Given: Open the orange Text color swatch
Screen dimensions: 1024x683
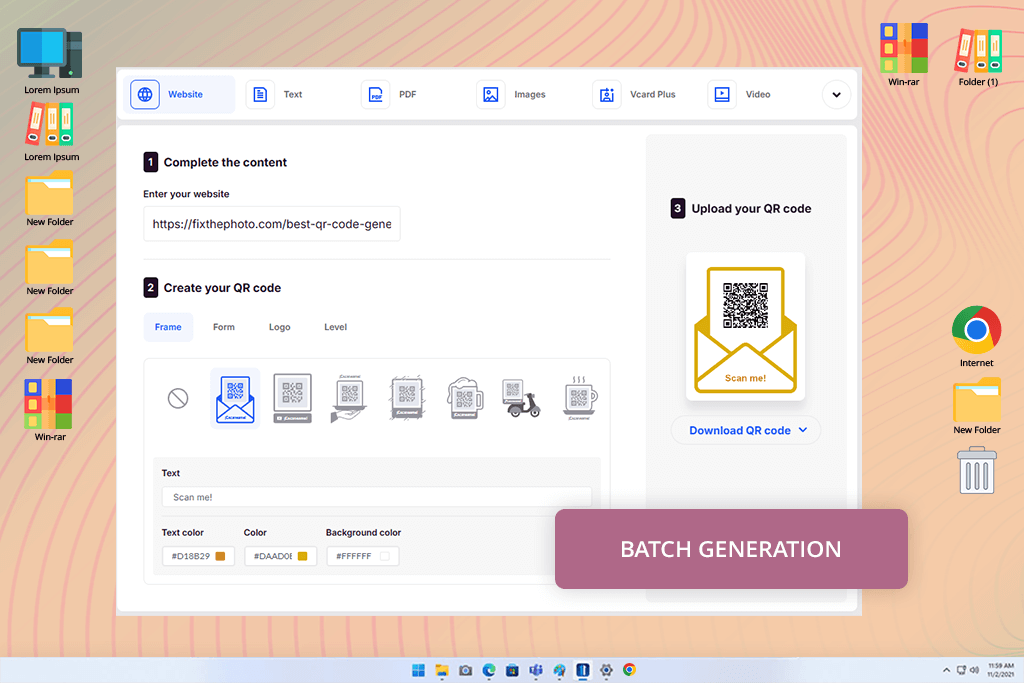Looking at the screenshot, I should [x=221, y=556].
